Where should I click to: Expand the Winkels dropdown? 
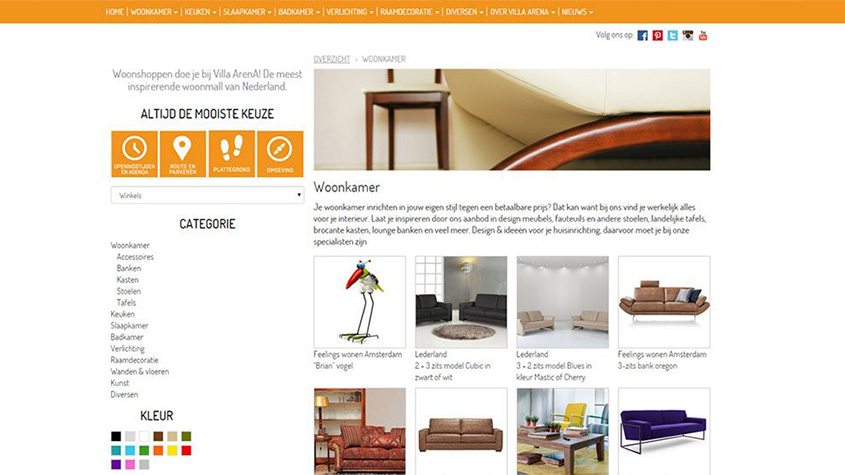click(x=207, y=195)
